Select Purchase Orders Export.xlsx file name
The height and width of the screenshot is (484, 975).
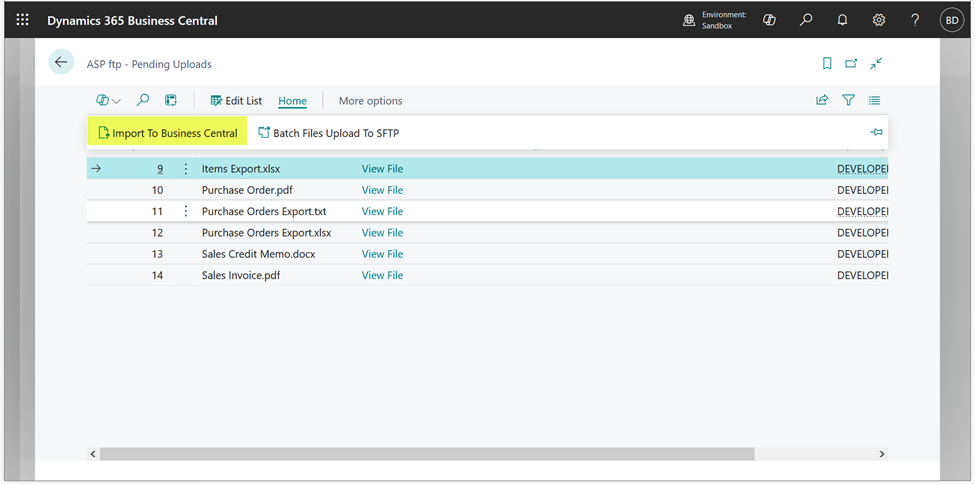pos(266,233)
